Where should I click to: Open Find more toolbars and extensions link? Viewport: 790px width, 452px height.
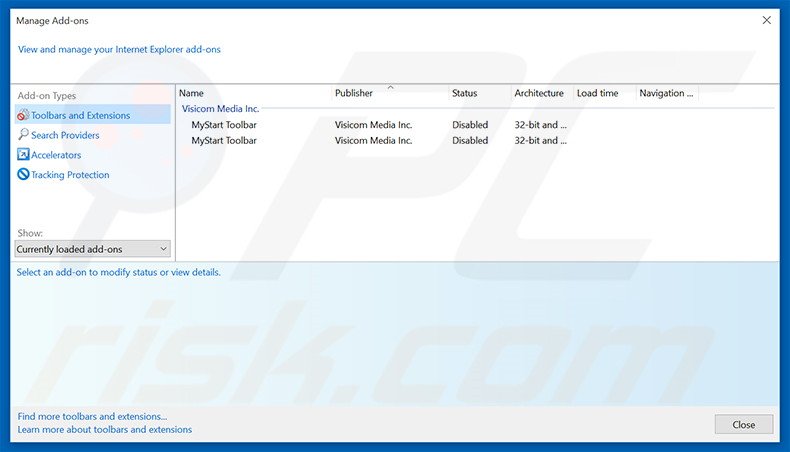[92, 417]
